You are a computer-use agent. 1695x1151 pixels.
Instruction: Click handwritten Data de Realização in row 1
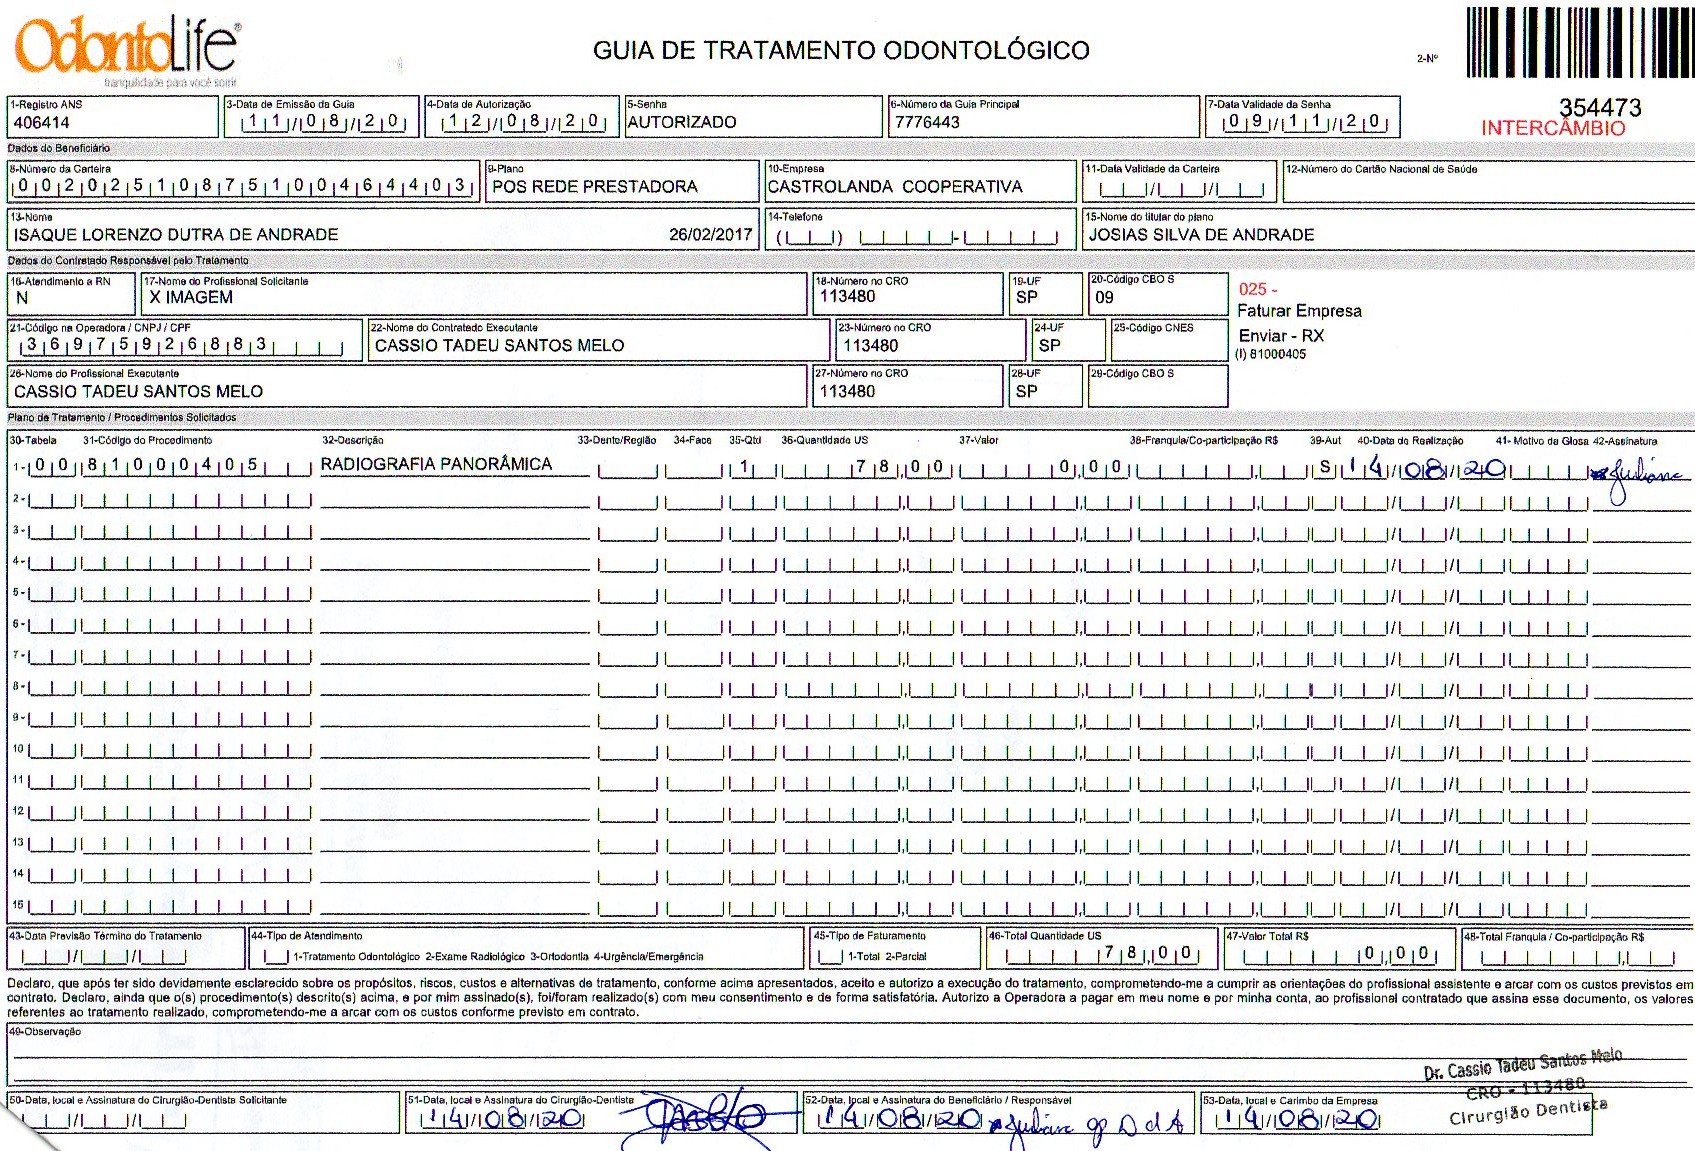[1425, 467]
